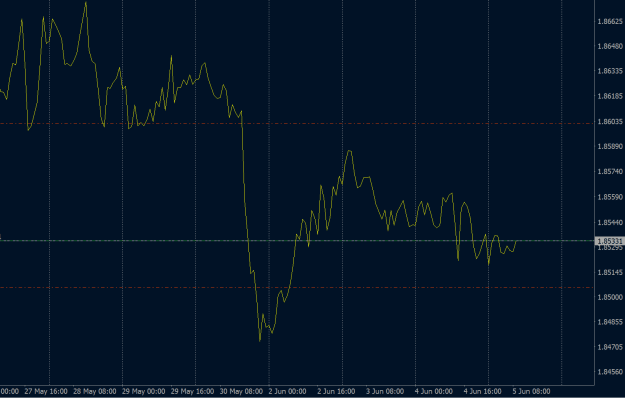Click the 1.84855 price scale label
625x398 pixels.
tap(610, 322)
